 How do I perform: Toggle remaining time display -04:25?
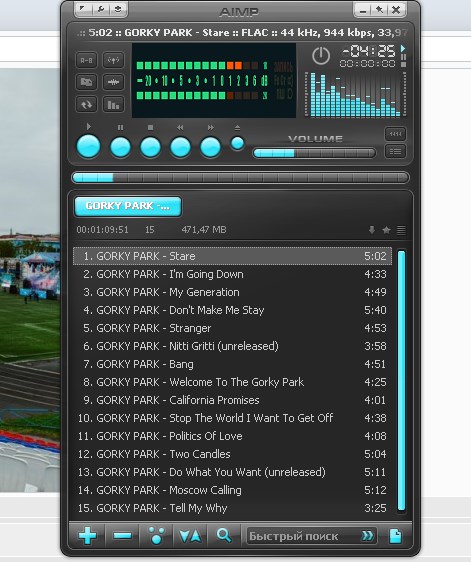point(369,52)
